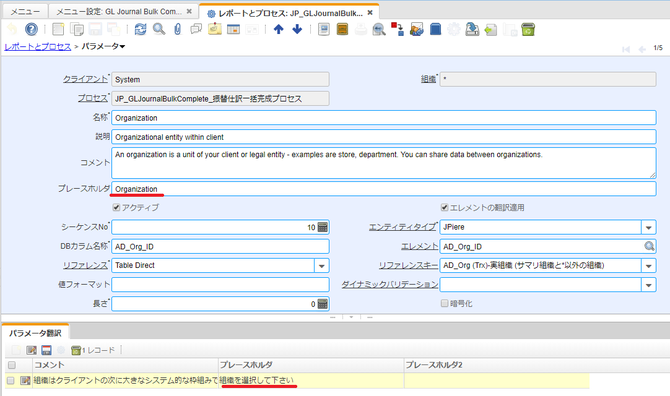The image size is (670, 396).
Task: Click the エレメント label link
Action: click(419, 246)
